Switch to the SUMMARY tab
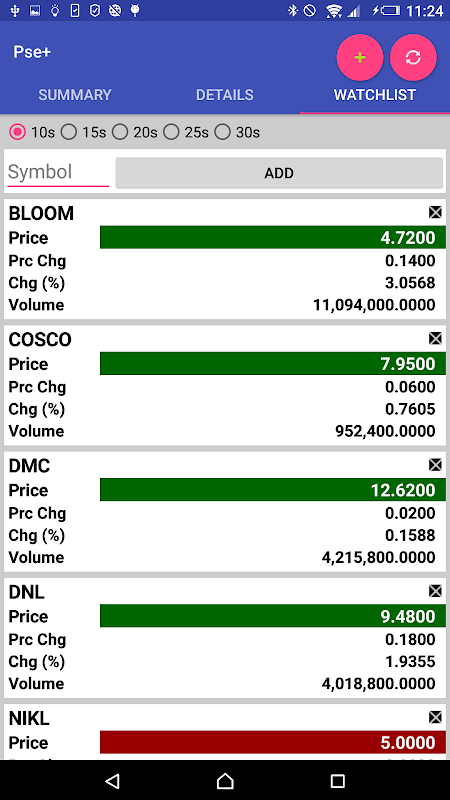450x800 pixels. 75,95
